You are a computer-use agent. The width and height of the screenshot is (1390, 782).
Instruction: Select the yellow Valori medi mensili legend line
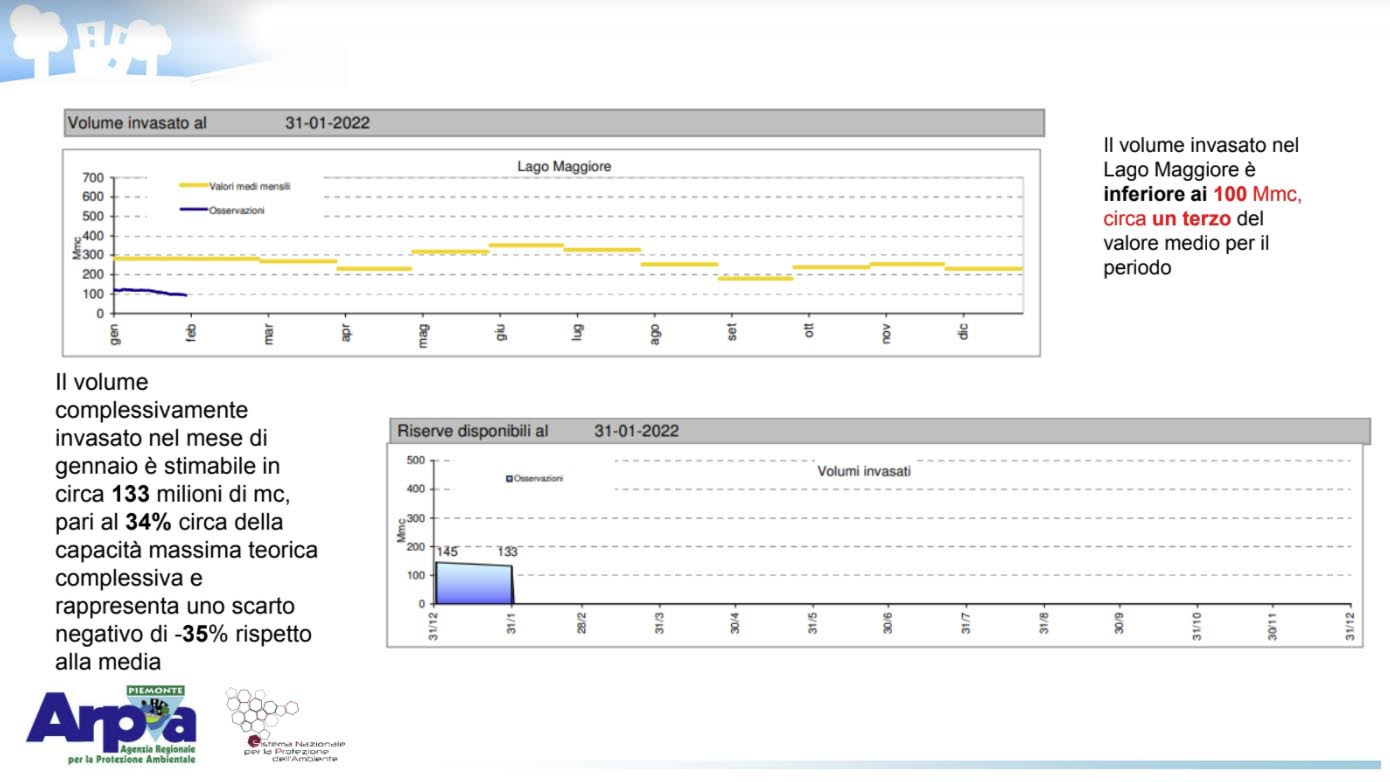point(193,186)
